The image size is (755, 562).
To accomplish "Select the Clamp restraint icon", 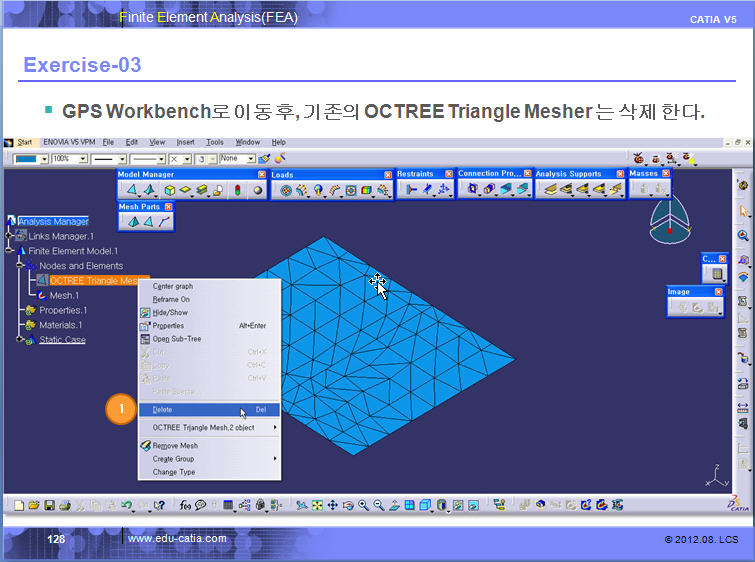I will 411,190.
